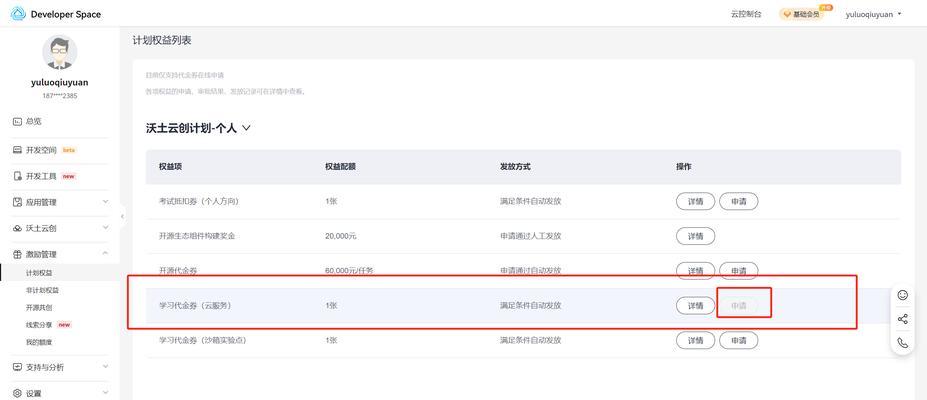Collapse the 激励管理 menu chevron

click(105, 254)
